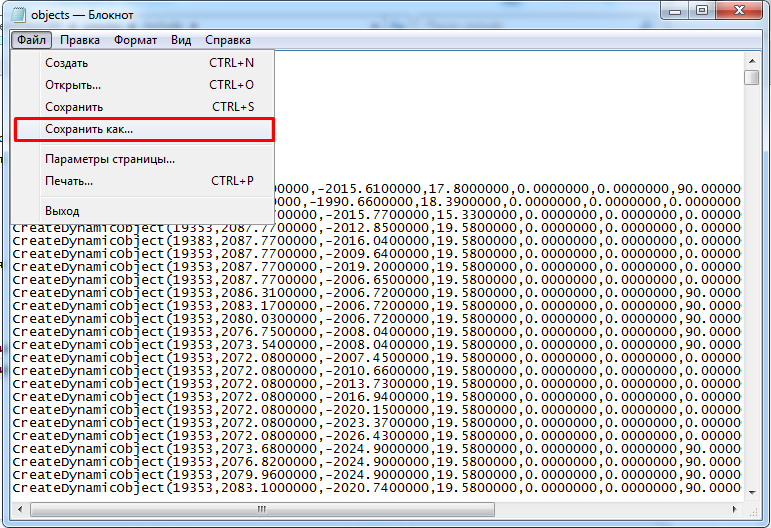This screenshot has height=528, width=771.
Task: Click the line with 2073.6800000,-2024.9000000
Action: tap(377, 449)
